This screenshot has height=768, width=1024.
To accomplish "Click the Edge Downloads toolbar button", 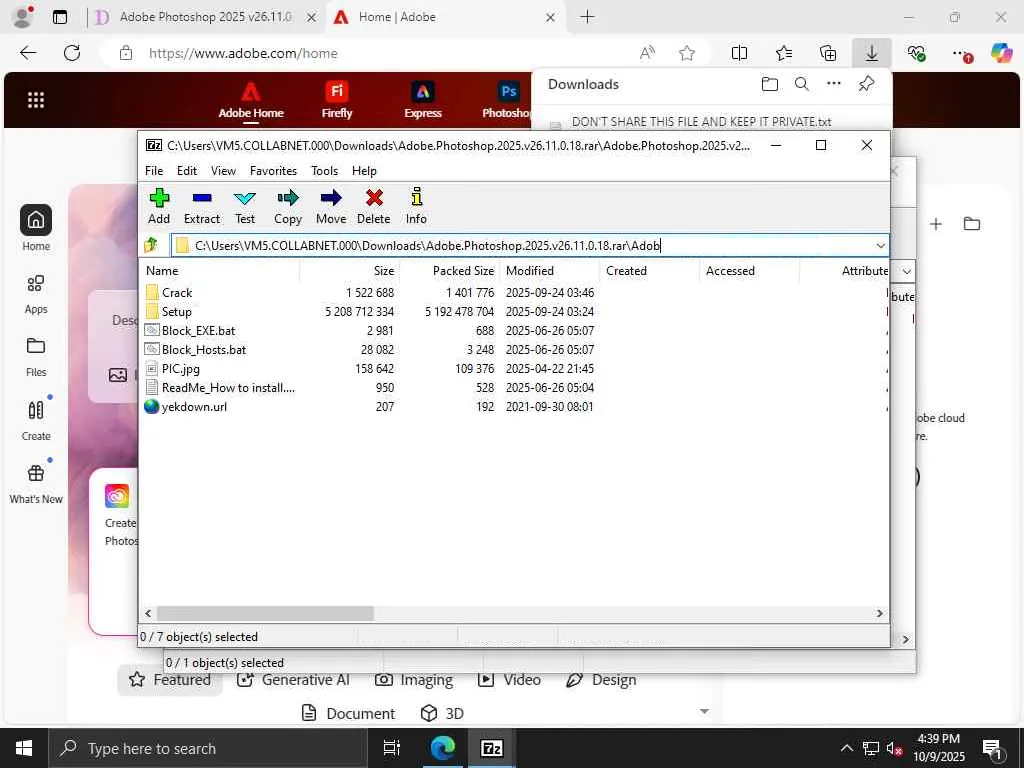I will (x=872, y=53).
